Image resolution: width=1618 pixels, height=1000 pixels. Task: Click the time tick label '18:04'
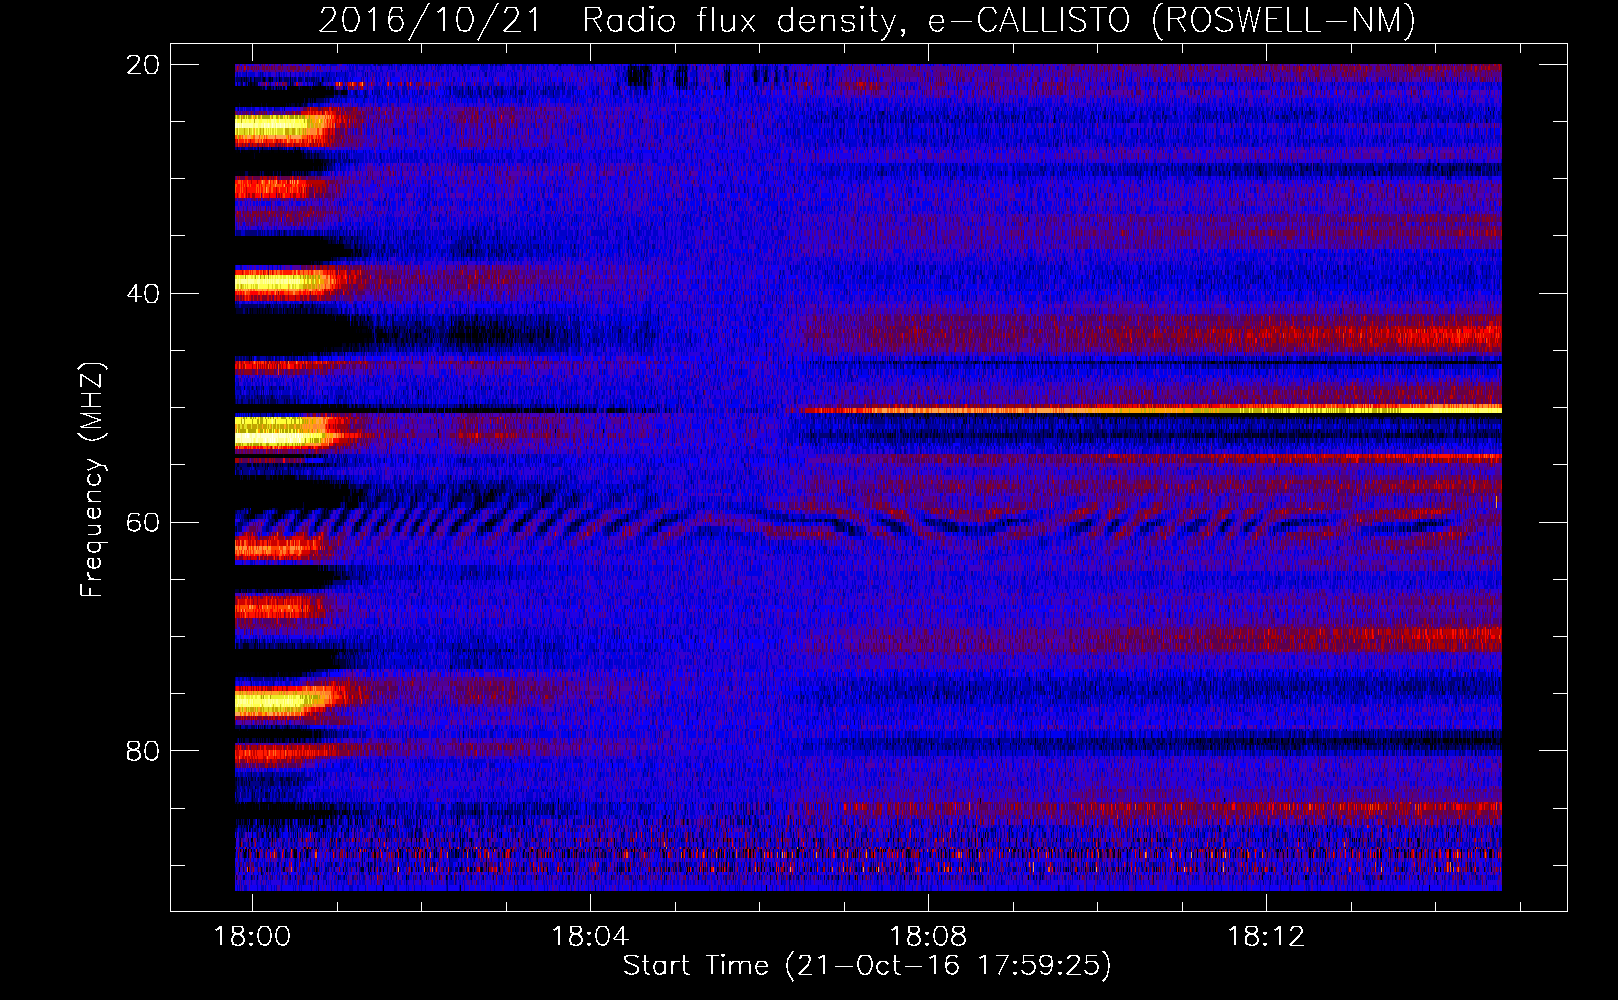pyautogui.click(x=591, y=936)
